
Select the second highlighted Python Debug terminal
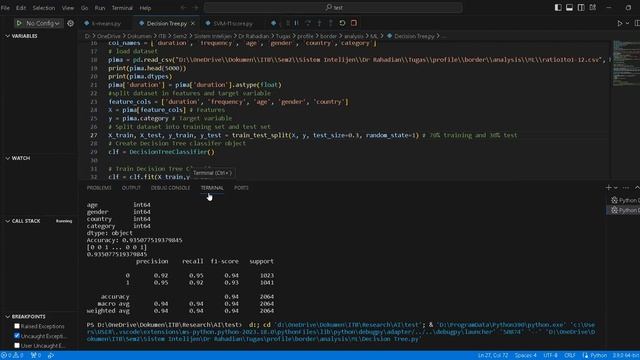click(x=624, y=210)
